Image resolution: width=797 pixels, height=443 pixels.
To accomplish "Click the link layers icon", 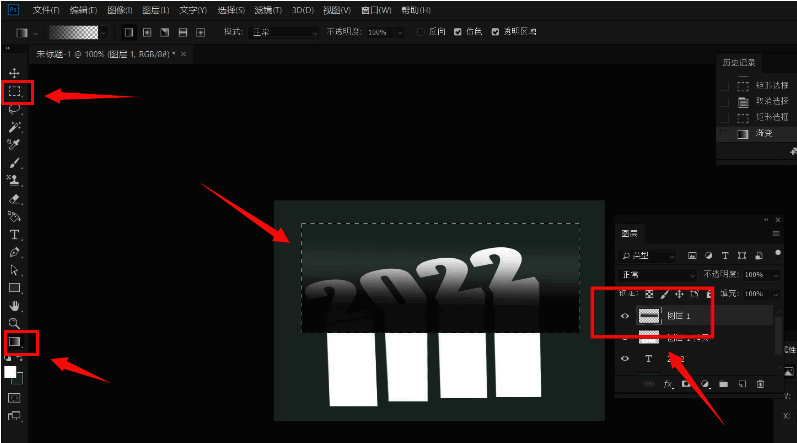I will click(649, 384).
